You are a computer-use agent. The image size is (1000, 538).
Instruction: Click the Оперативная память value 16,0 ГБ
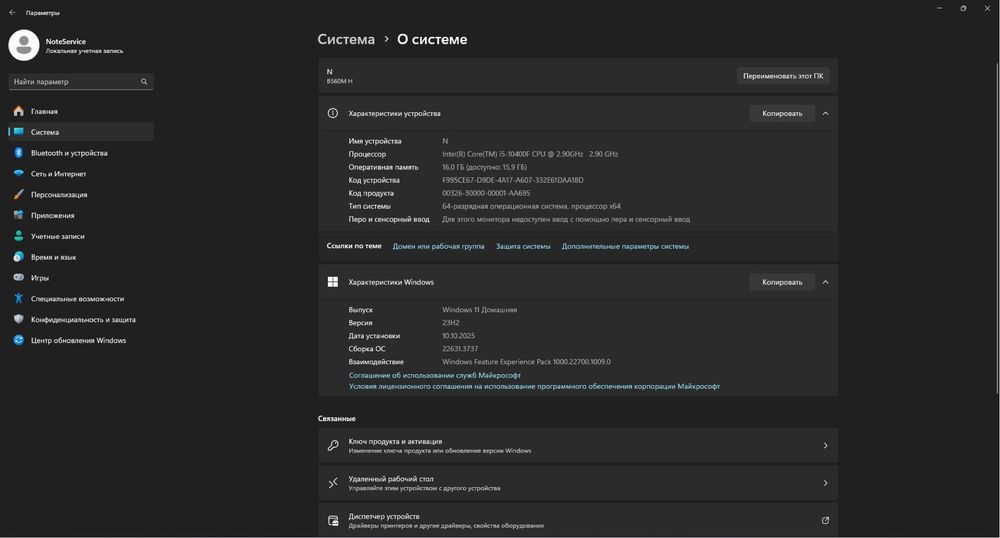point(485,167)
